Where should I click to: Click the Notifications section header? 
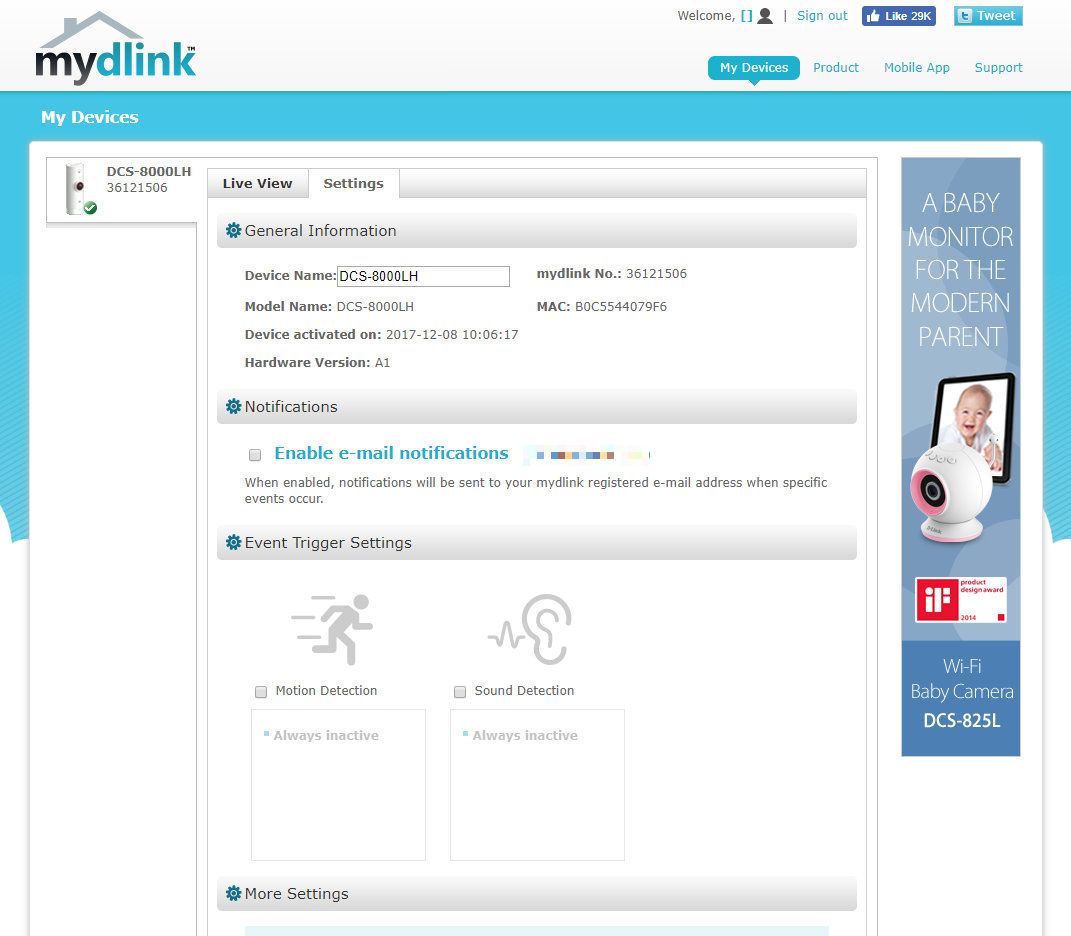point(537,407)
